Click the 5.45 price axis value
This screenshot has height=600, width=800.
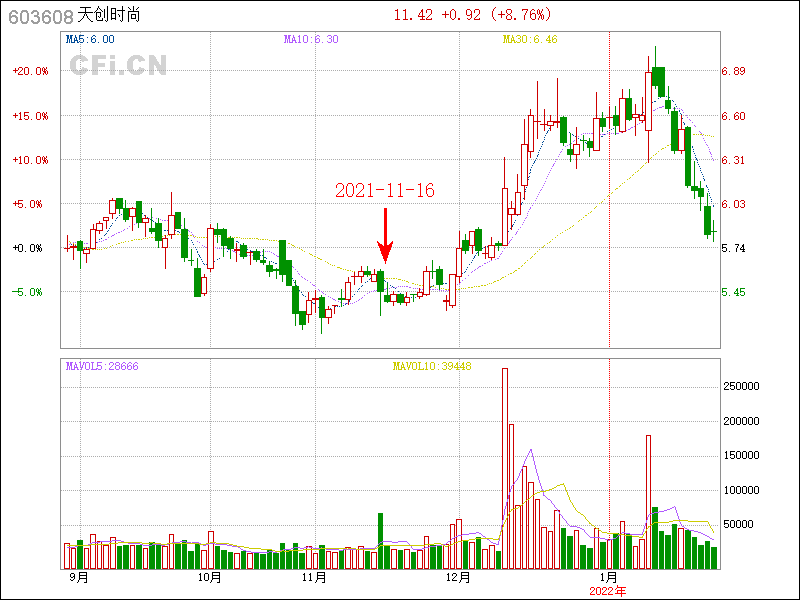coord(733,292)
